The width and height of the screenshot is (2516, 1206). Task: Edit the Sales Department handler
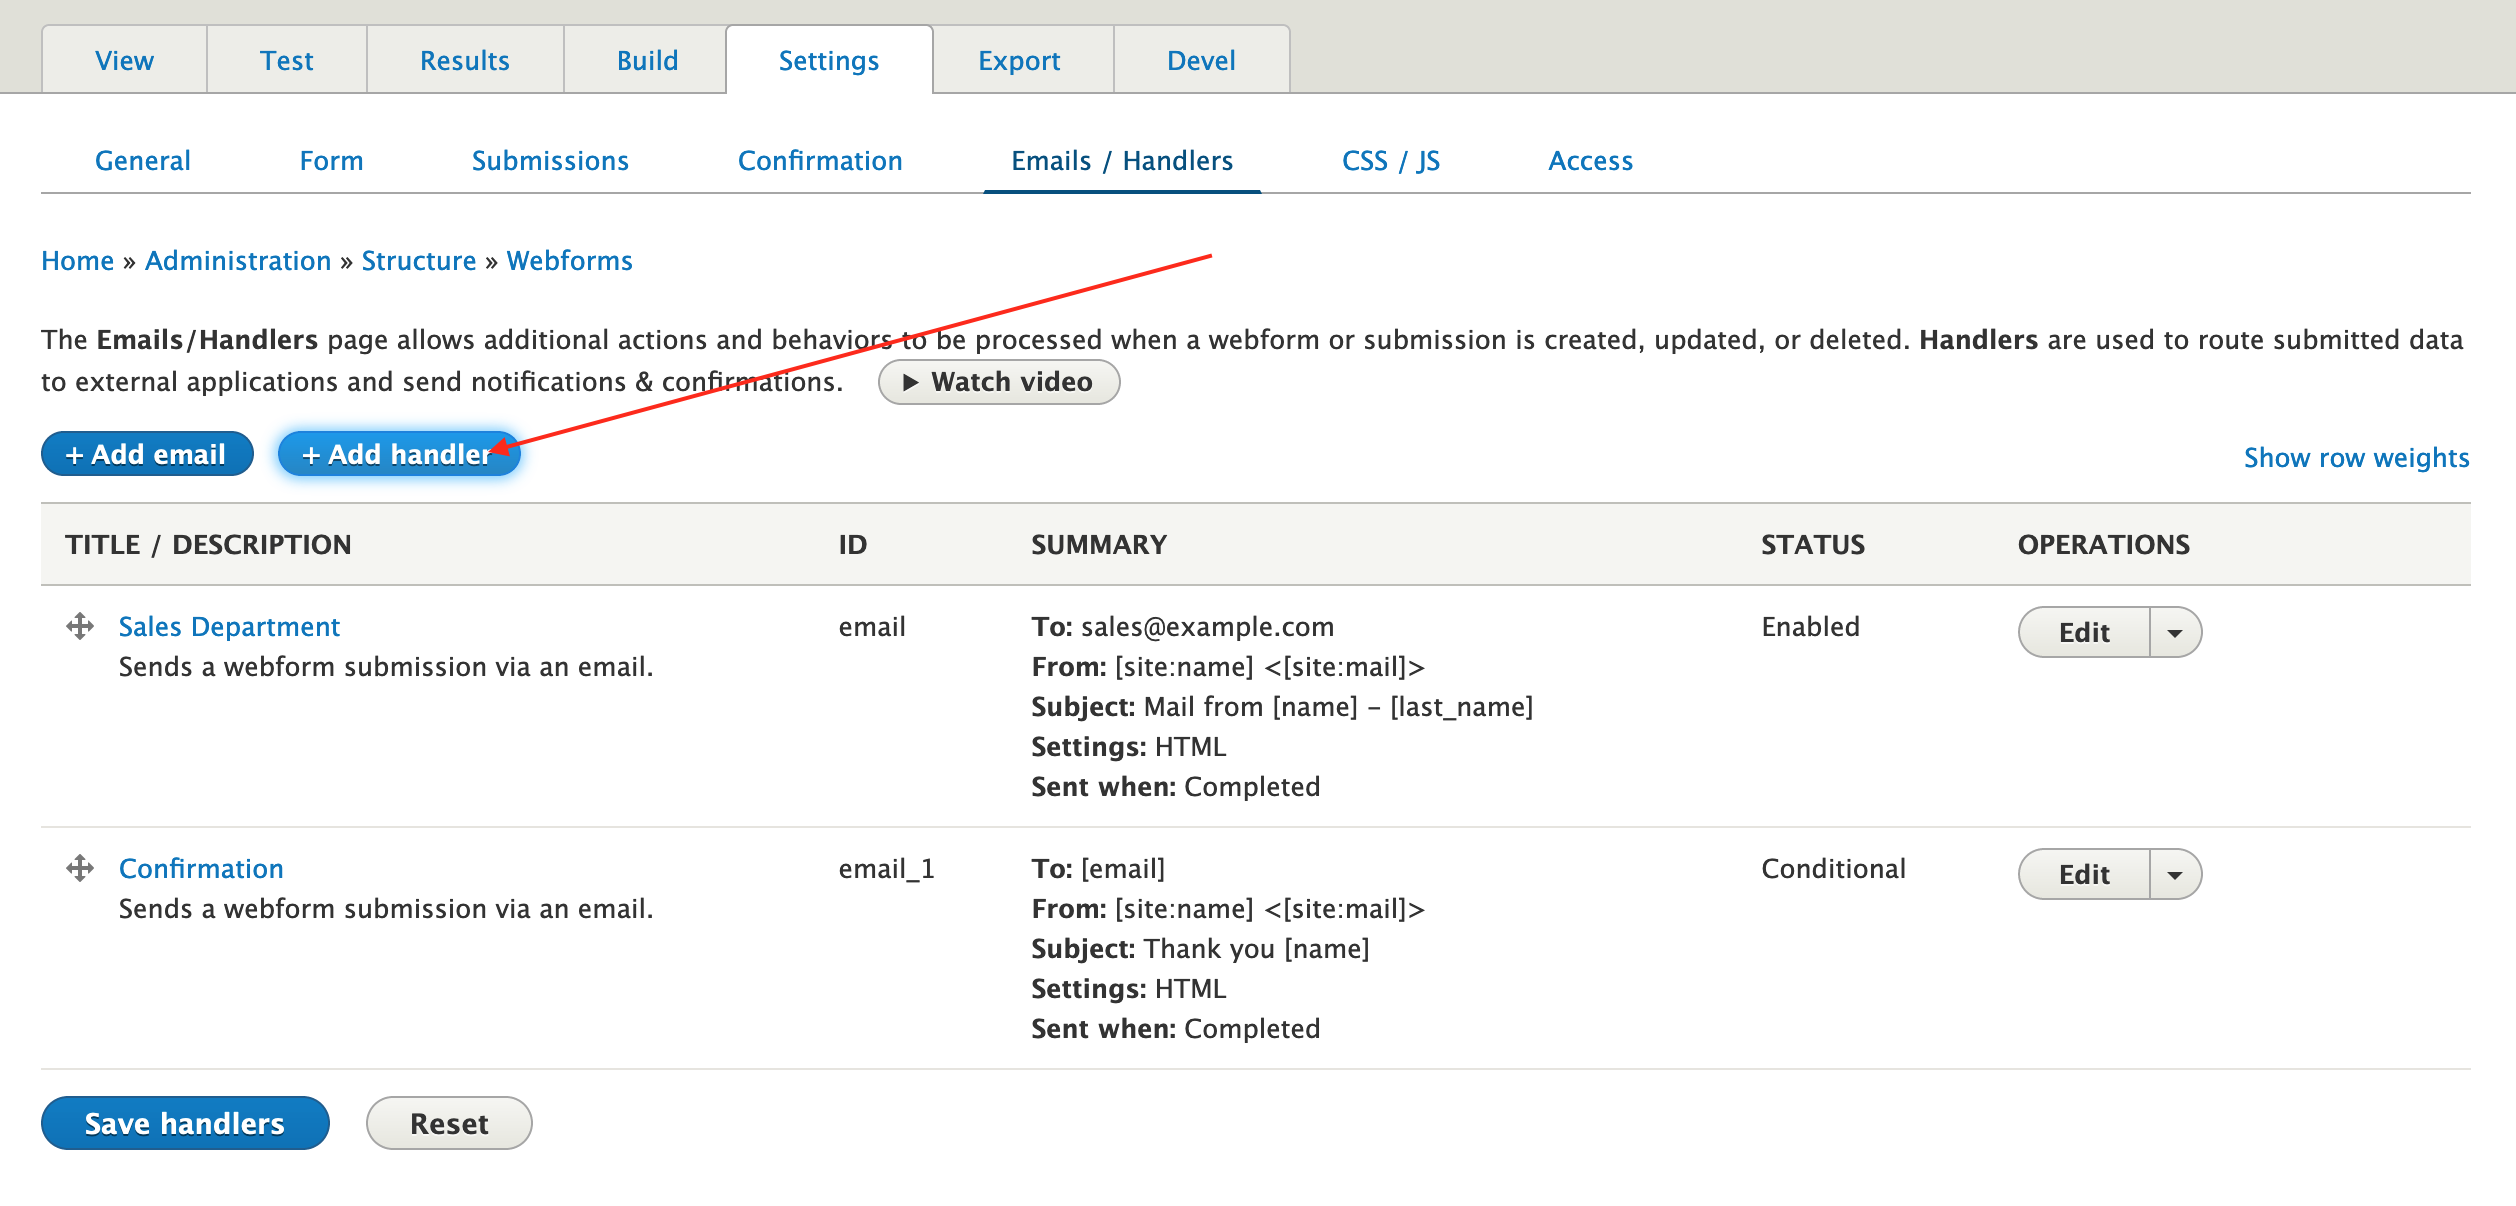point(2083,633)
